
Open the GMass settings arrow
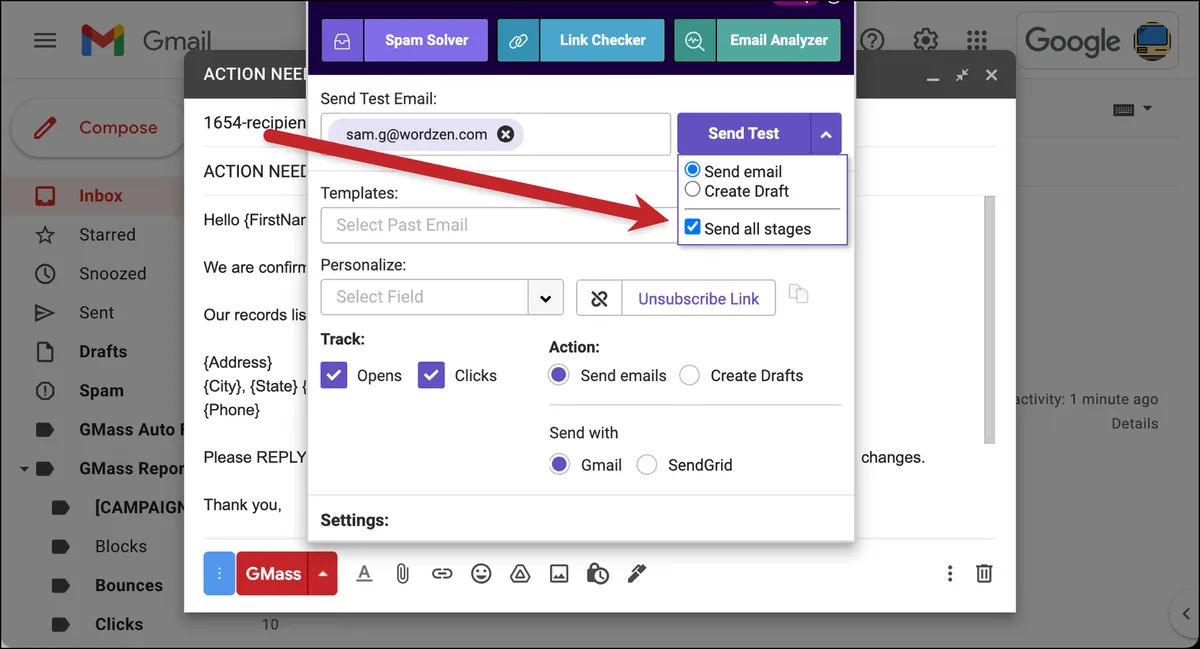click(323, 574)
